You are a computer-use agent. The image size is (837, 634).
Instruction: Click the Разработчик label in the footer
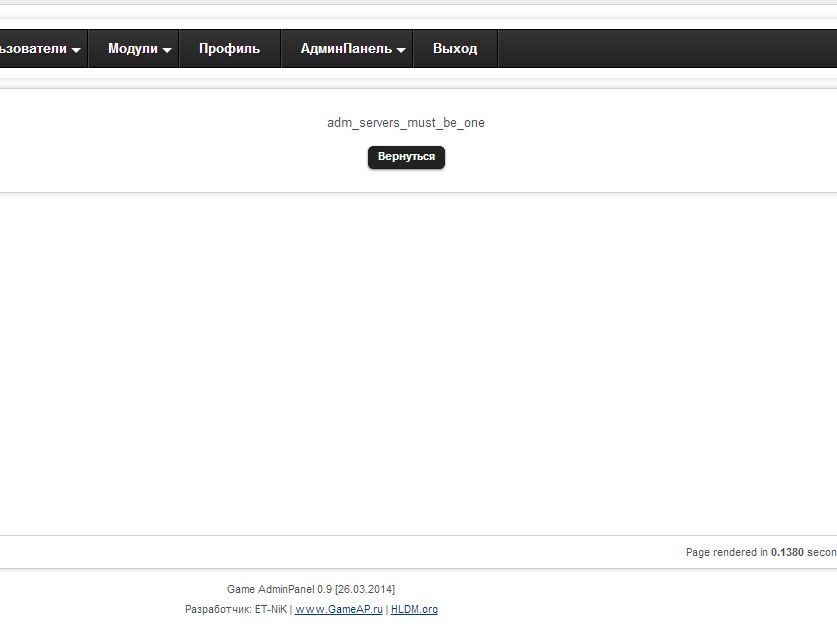(x=217, y=609)
